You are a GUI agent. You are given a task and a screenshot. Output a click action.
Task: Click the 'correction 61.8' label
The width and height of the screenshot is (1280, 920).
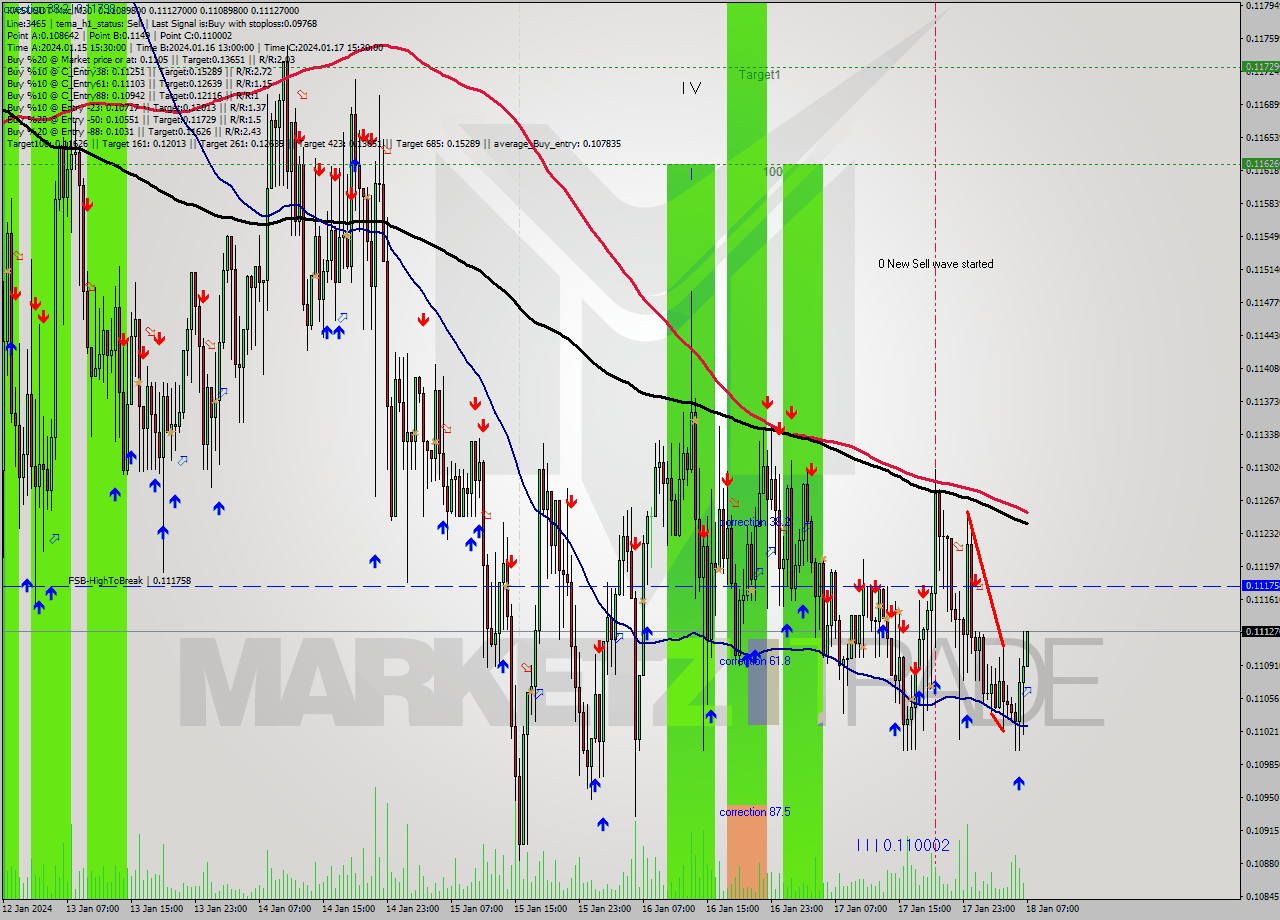[x=755, y=661]
